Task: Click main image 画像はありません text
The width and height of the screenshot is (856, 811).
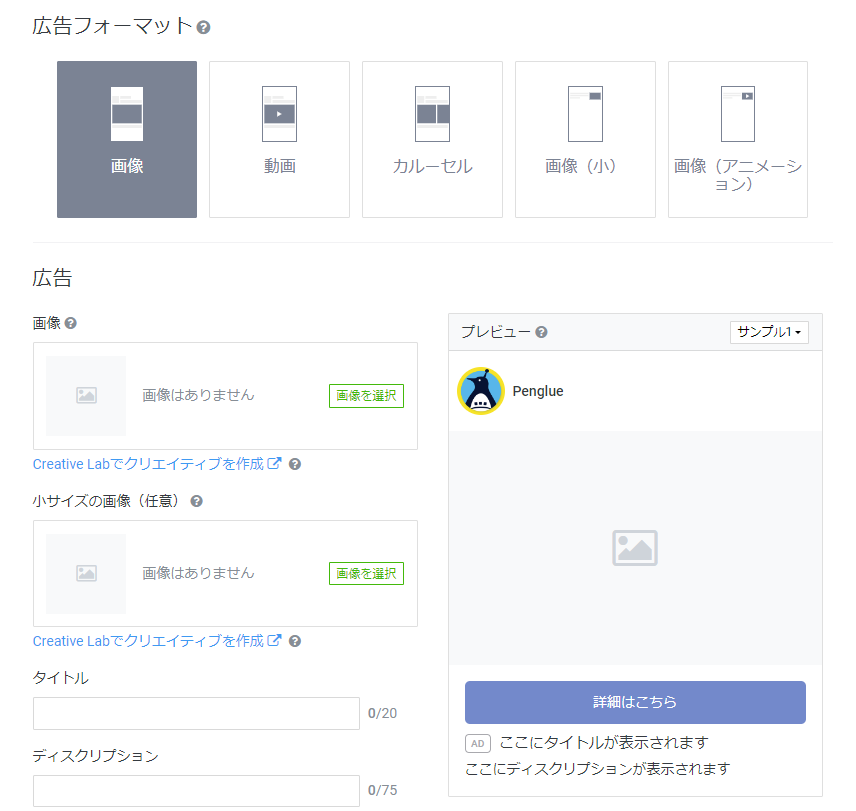Action: pos(198,395)
